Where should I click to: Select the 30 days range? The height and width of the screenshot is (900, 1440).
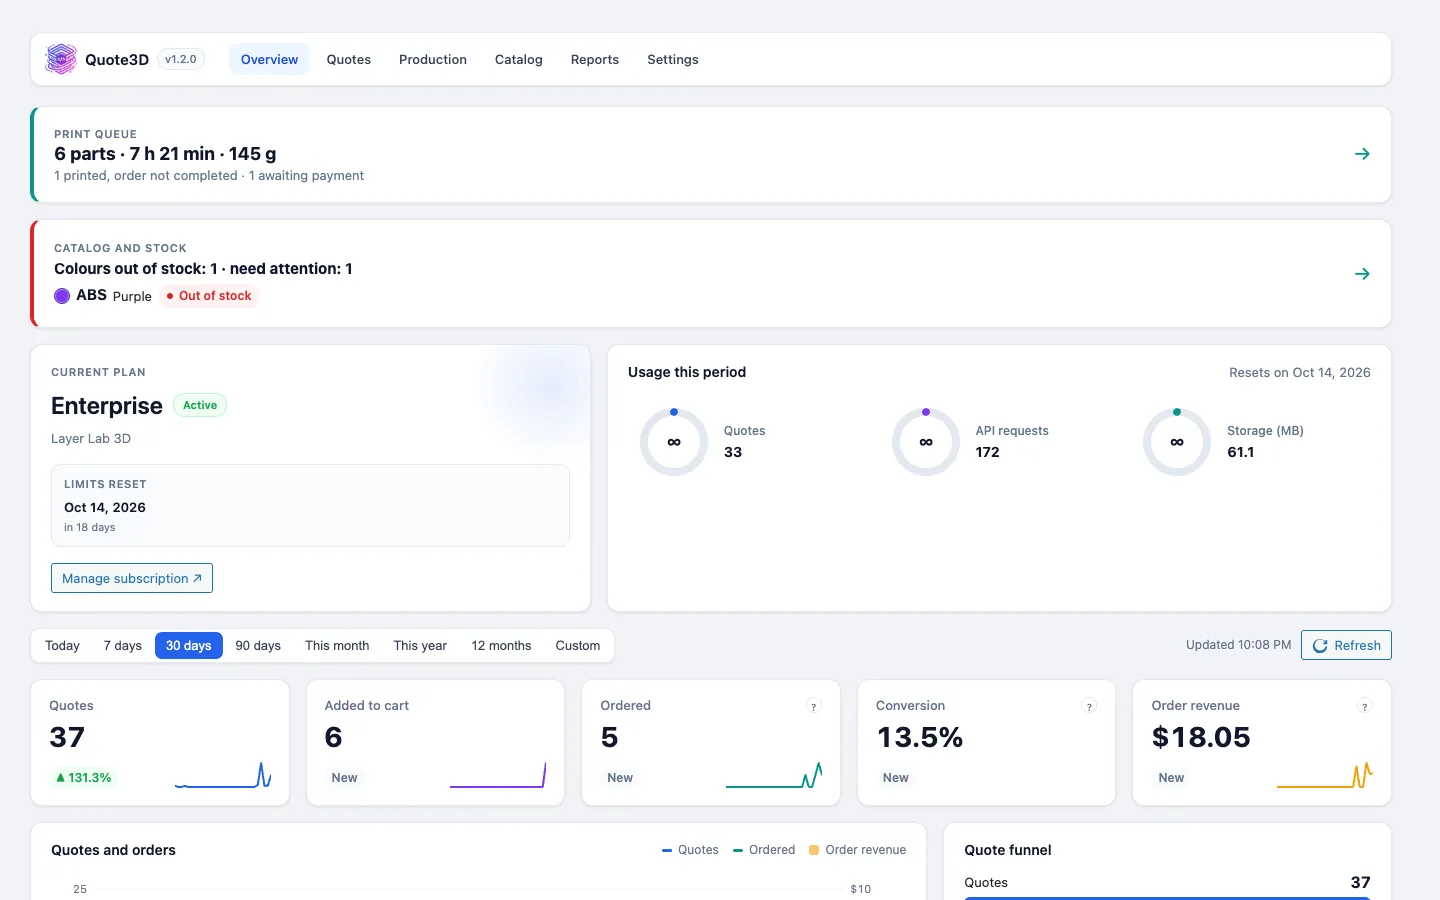(x=189, y=646)
